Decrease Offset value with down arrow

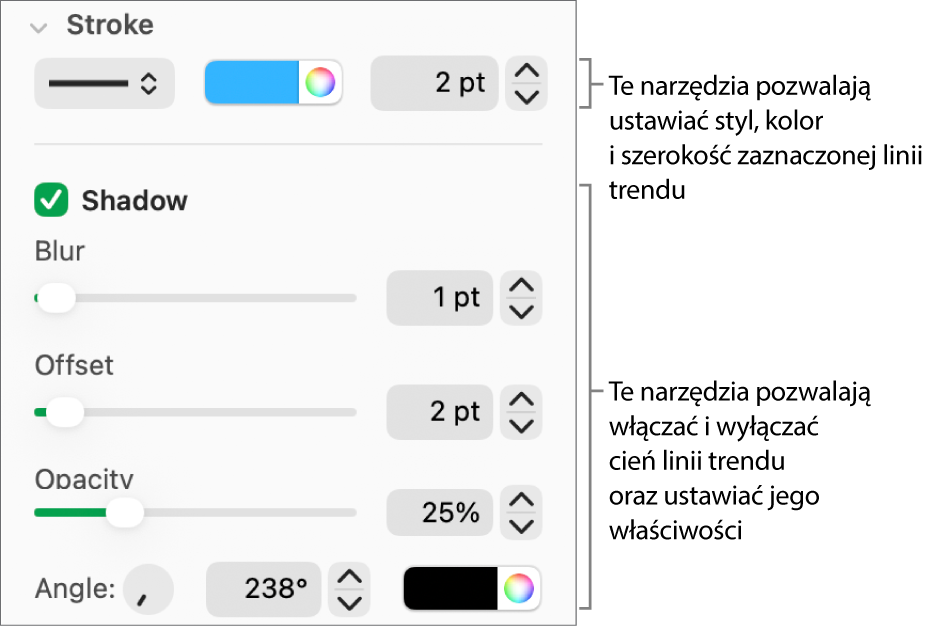(x=521, y=425)
